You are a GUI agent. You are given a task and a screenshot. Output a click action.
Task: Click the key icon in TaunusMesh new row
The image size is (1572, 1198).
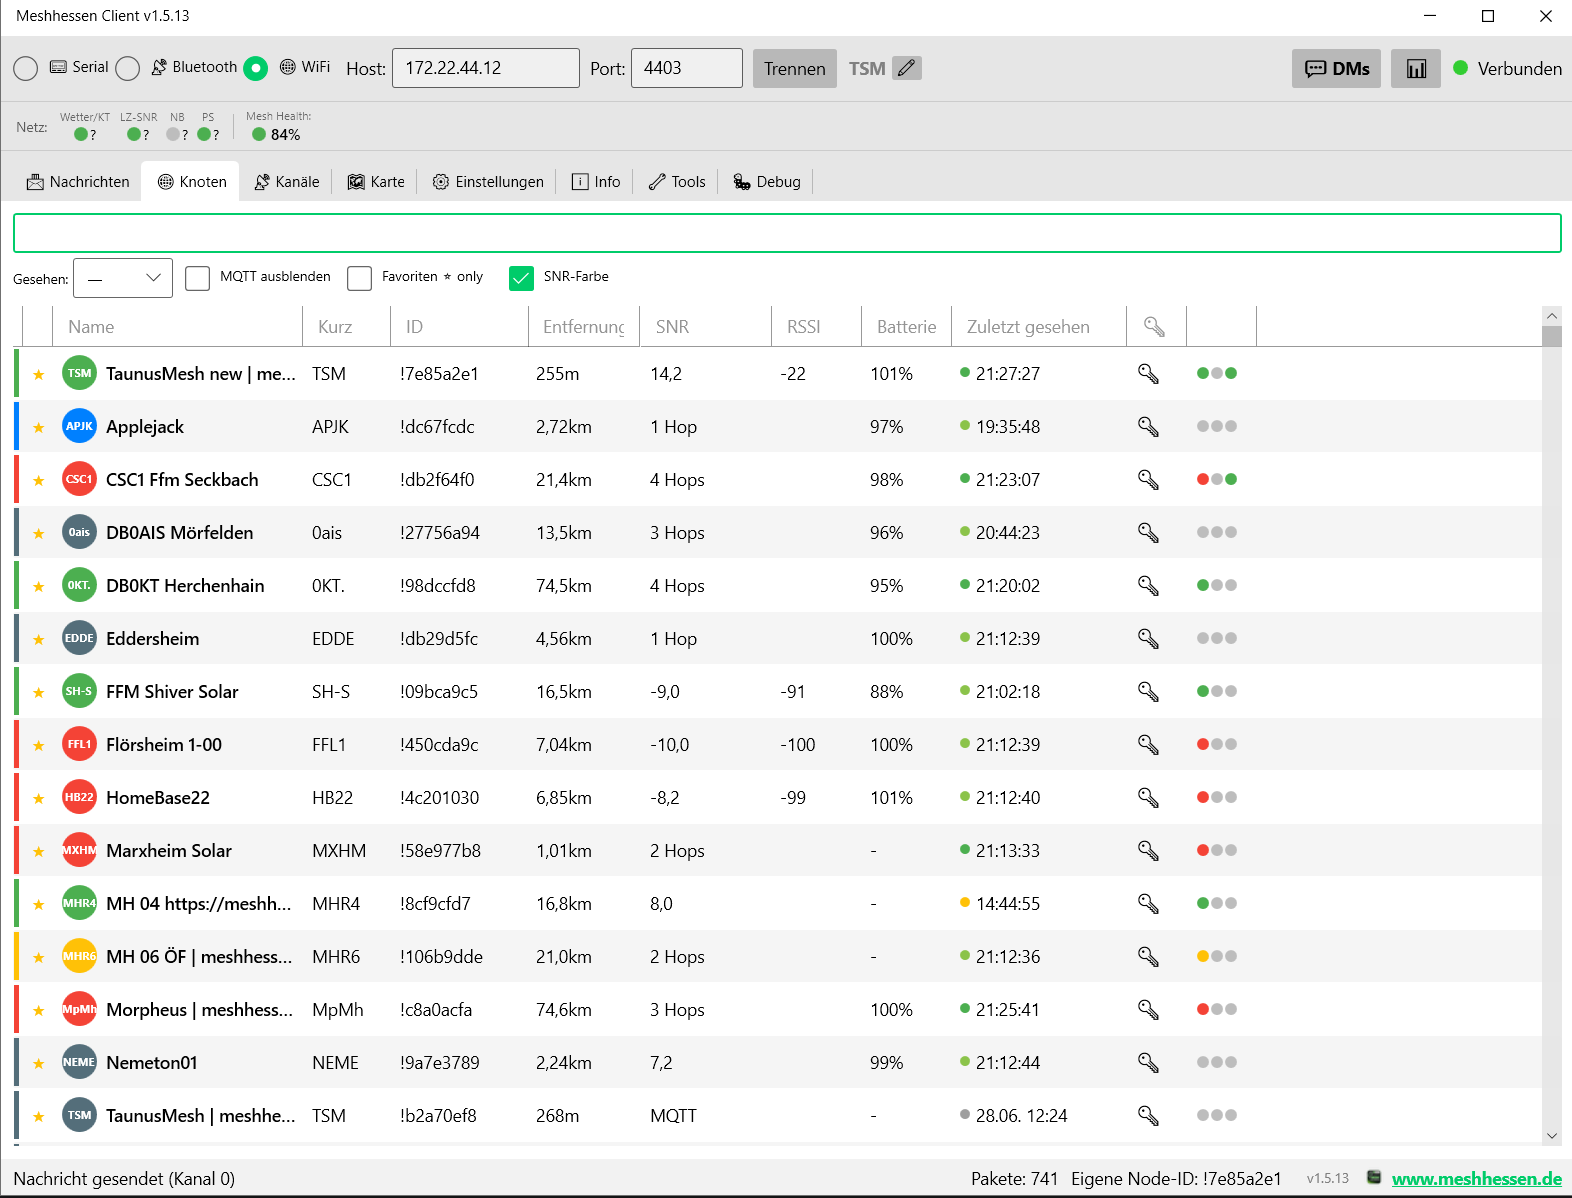click(1148, 374)
